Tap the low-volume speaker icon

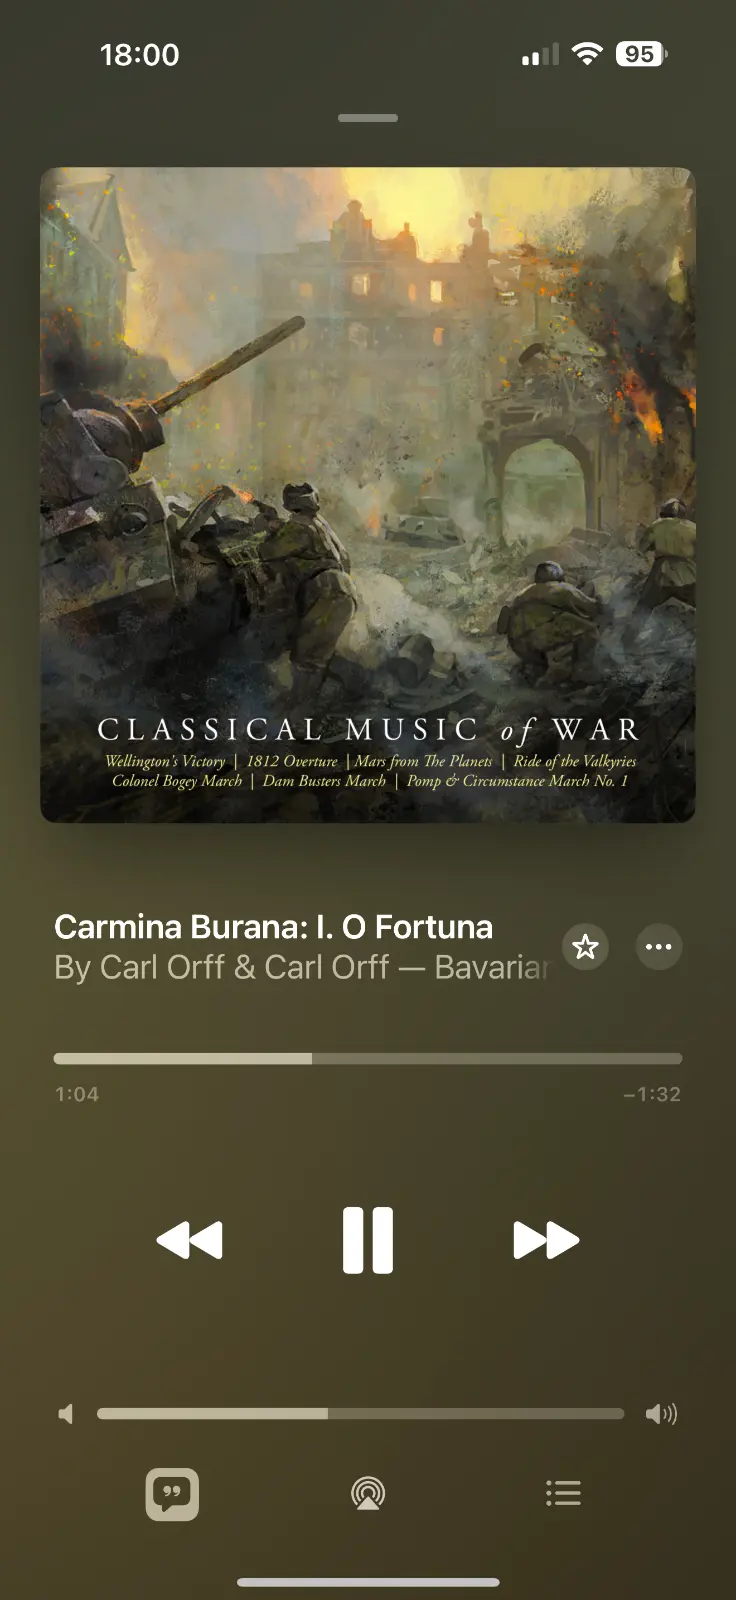click(x=66, y=1414)
